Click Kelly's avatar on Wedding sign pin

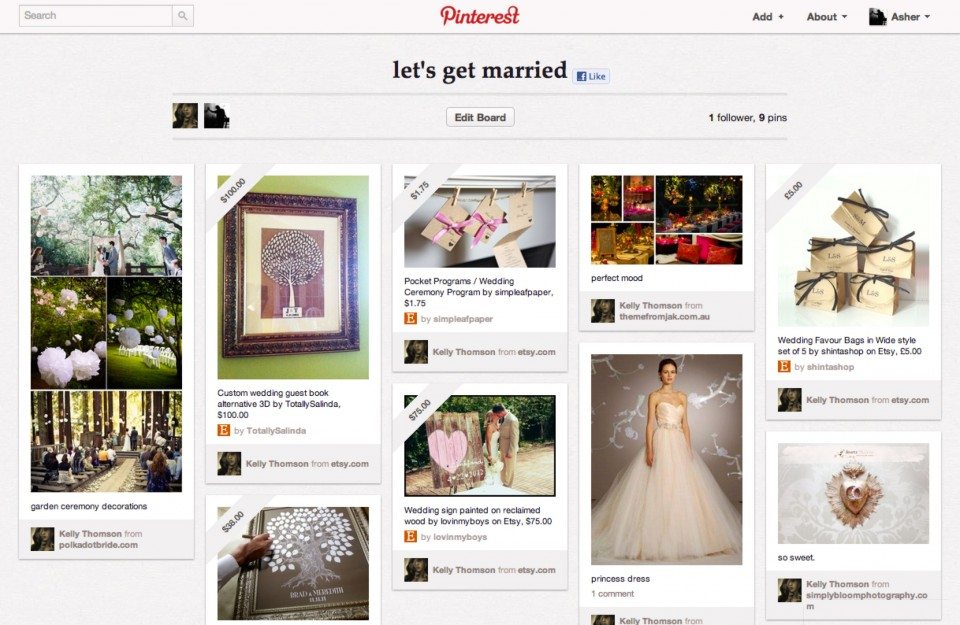tap(416, 570)
